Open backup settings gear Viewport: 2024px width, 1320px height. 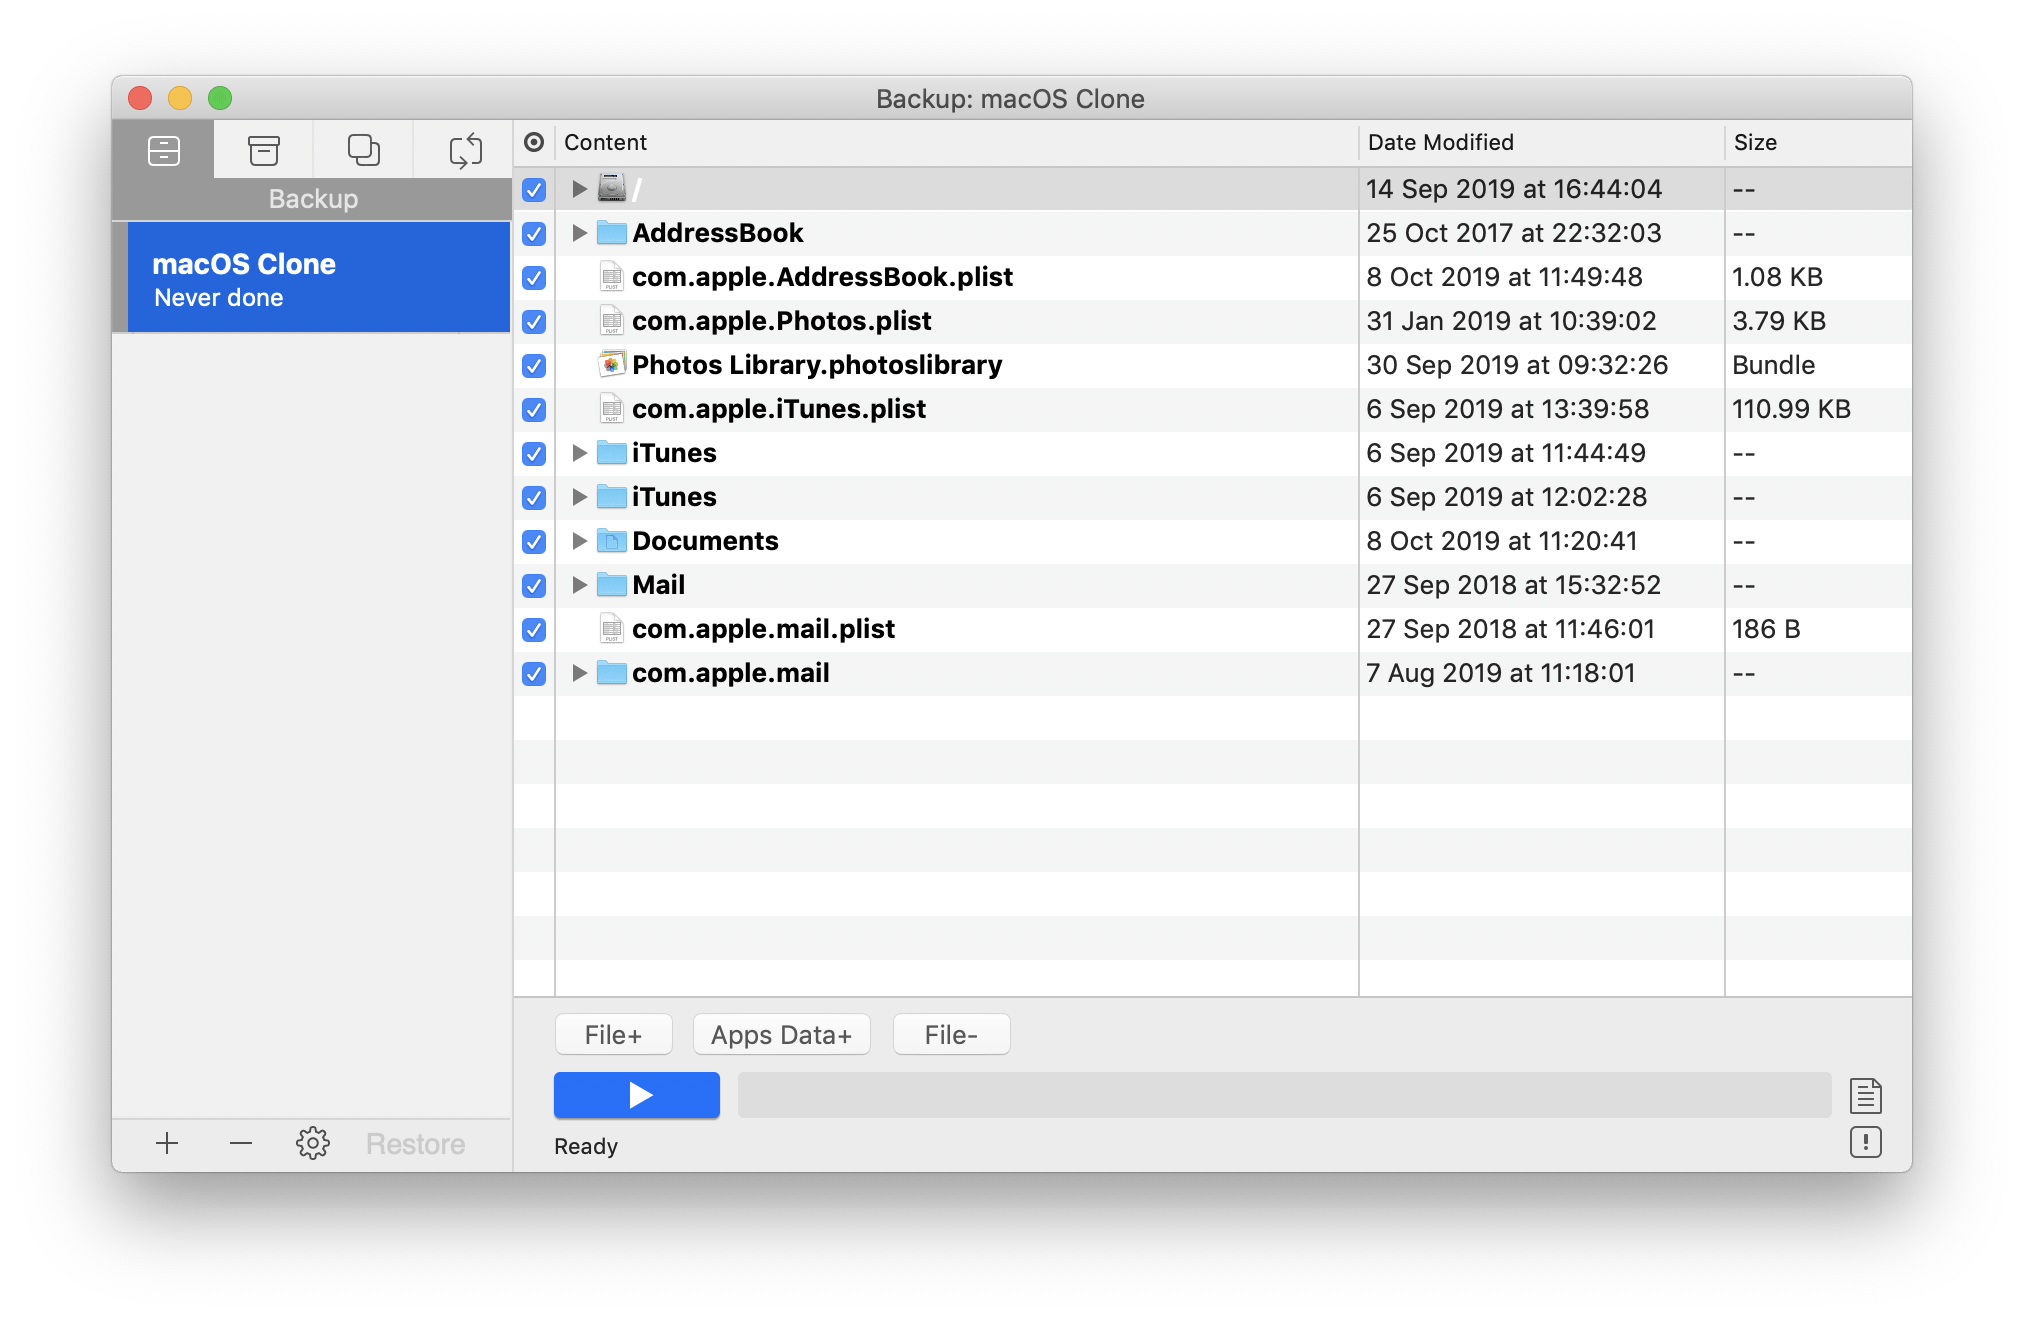pyautogui.click(x=313, y=1143)
